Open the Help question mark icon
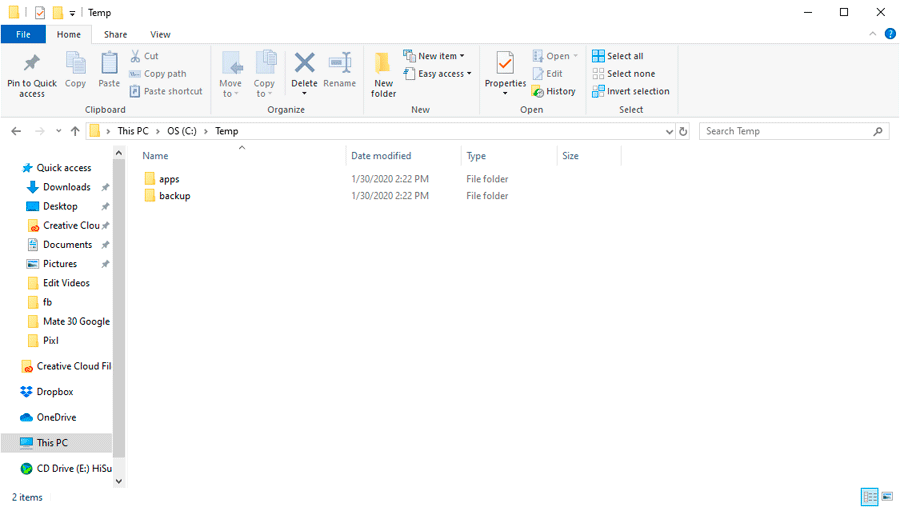 890,34
